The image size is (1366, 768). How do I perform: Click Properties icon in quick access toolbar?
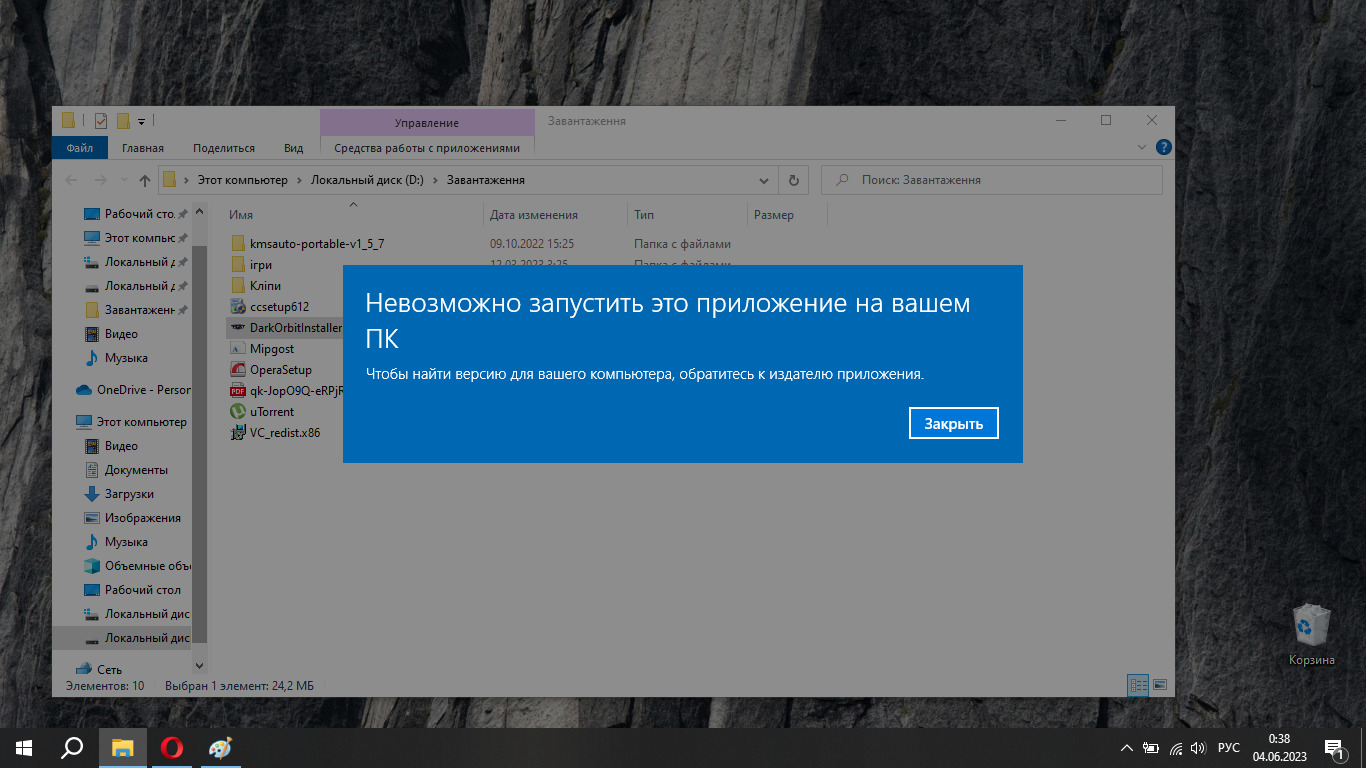[x=100, y=121]
